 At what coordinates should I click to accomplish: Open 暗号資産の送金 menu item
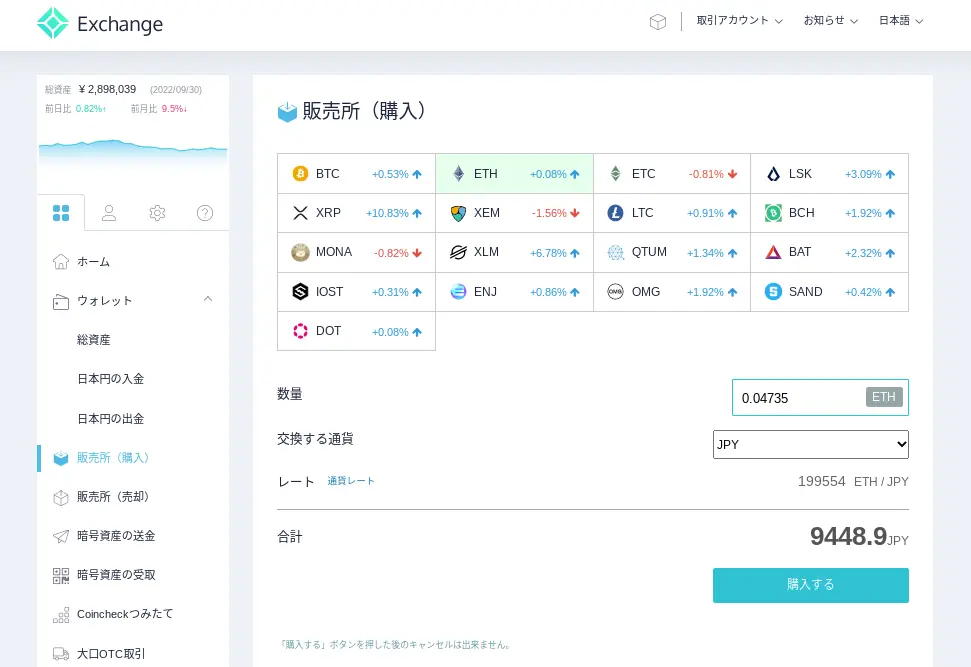pos(116,536)
